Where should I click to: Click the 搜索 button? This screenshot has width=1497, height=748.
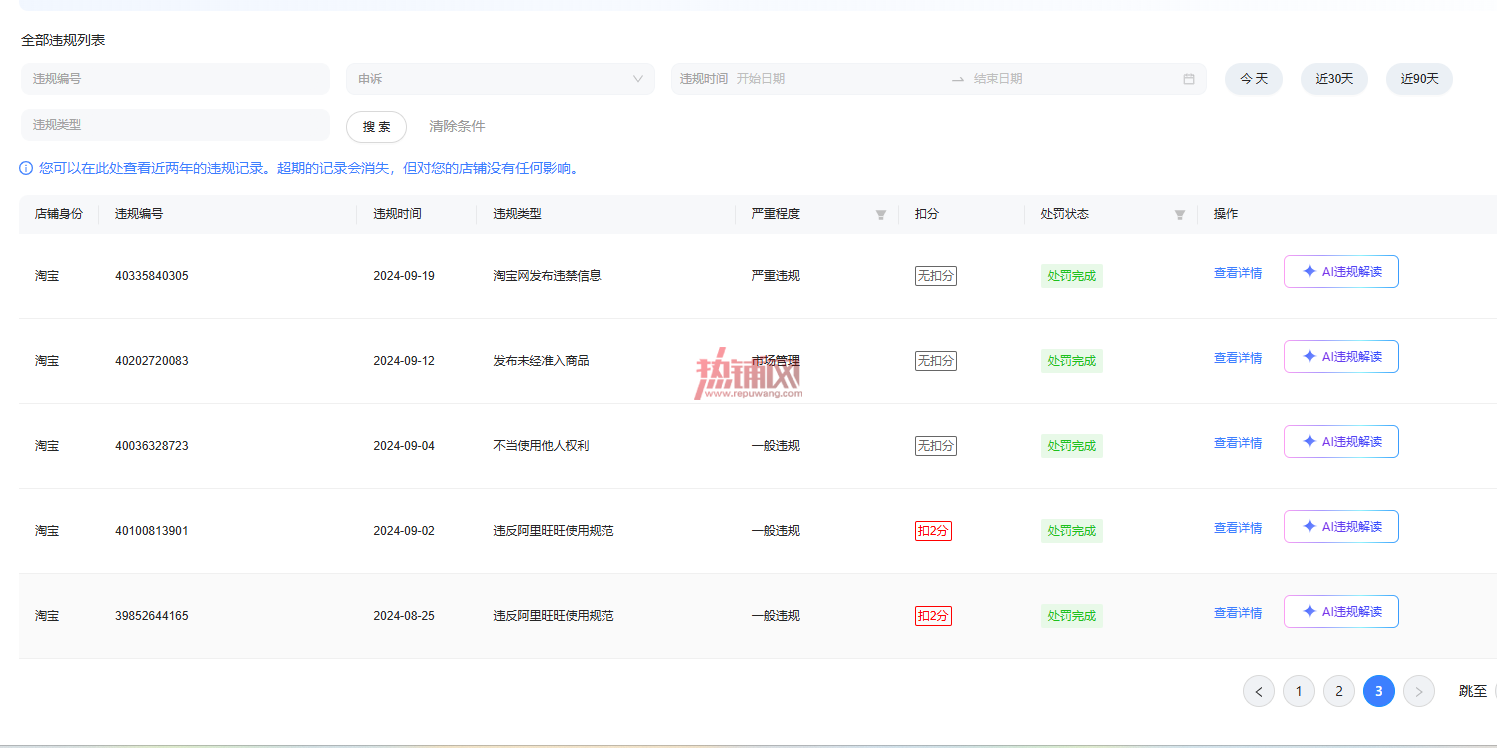pyautogui.click(x=376, y=127)
